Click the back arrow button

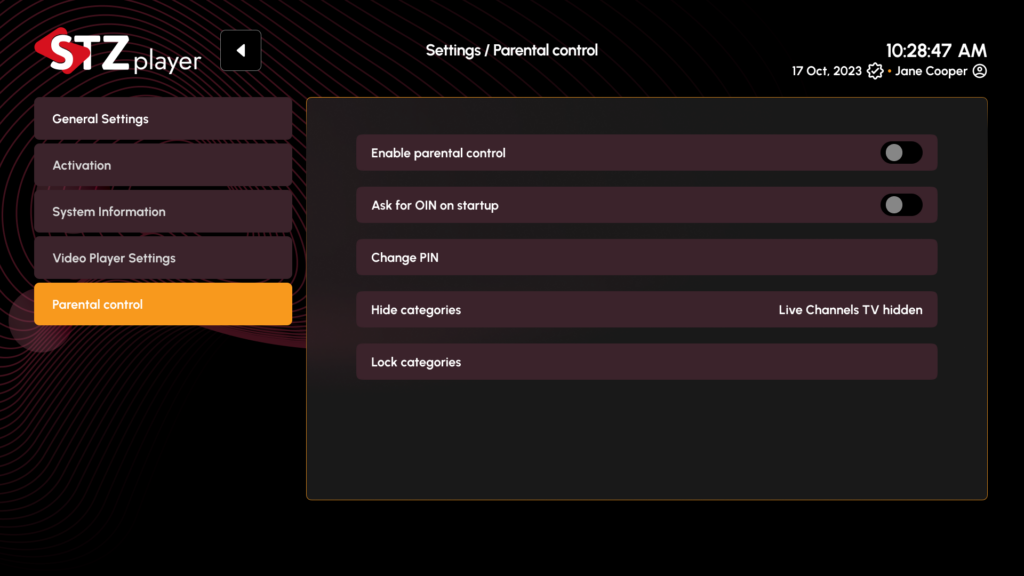click(x=240, y=50)
